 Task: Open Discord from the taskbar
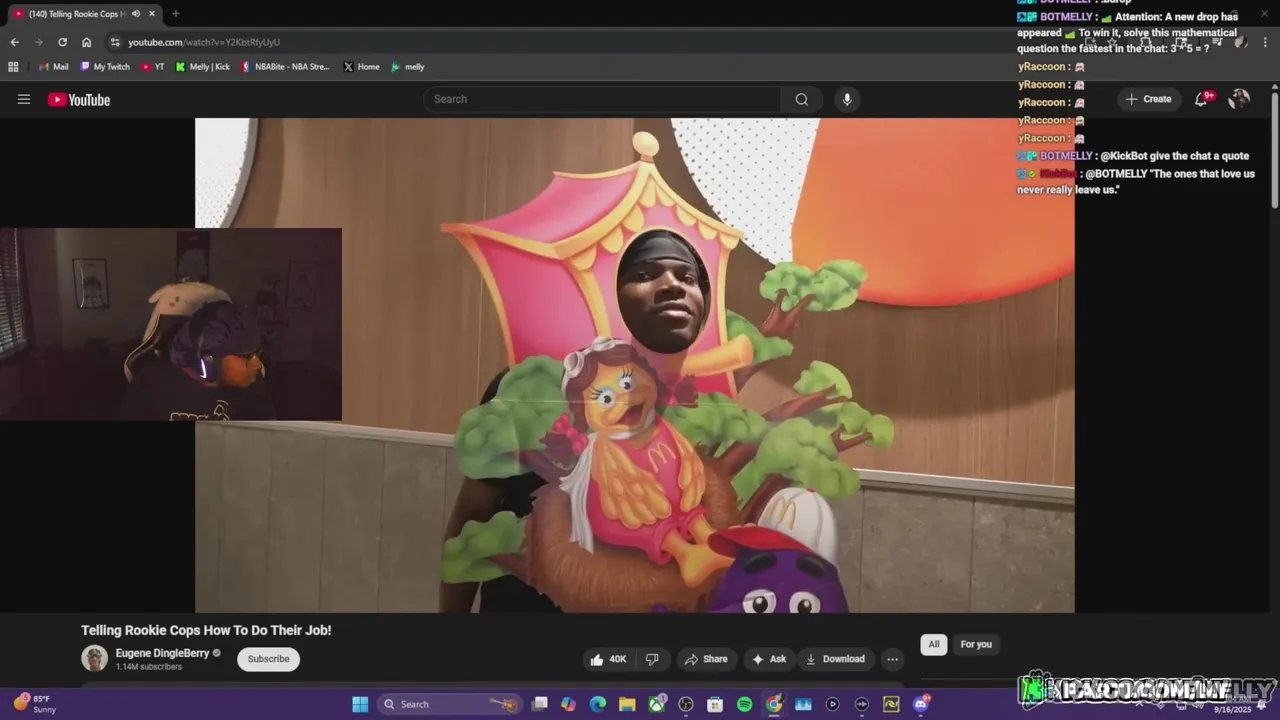point(920,704)
